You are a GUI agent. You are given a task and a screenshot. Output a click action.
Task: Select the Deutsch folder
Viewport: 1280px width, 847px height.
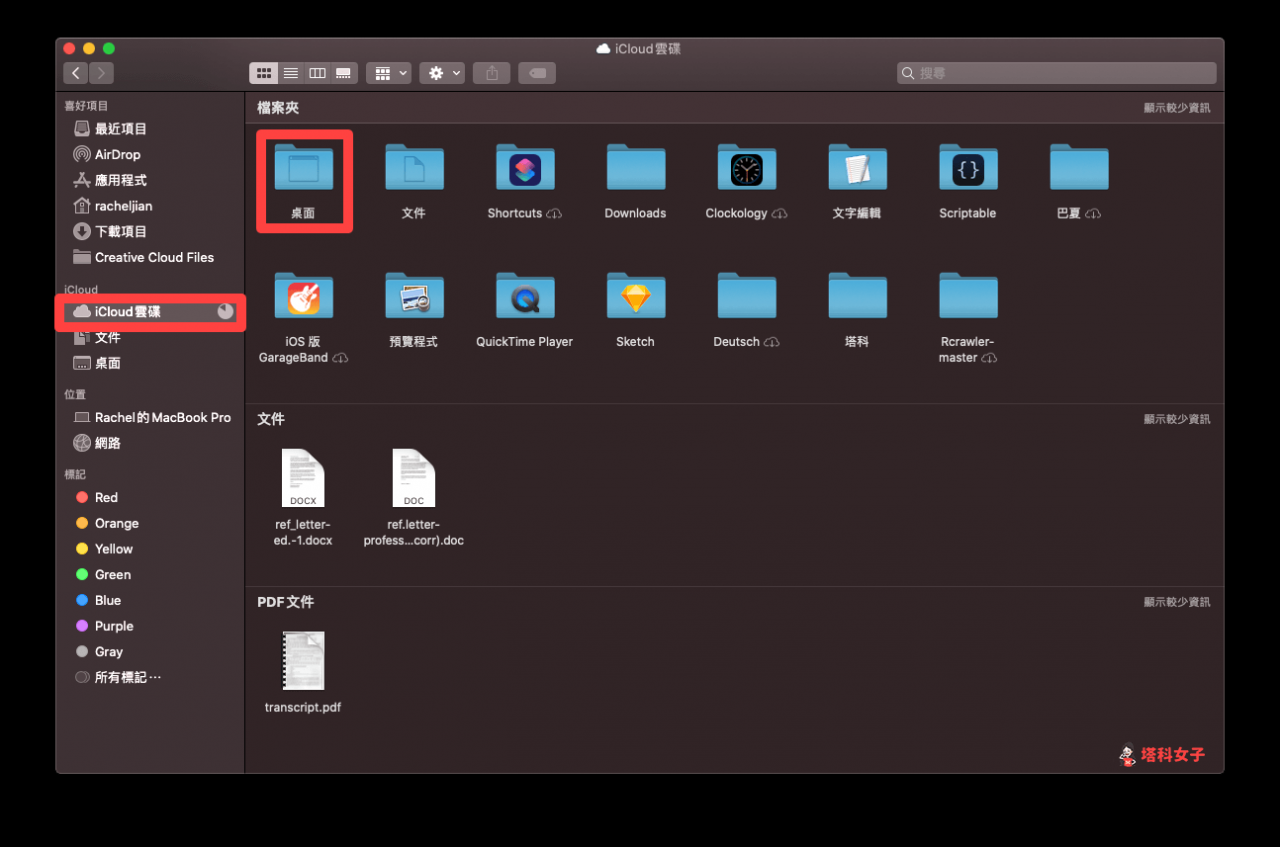point(746,295)
